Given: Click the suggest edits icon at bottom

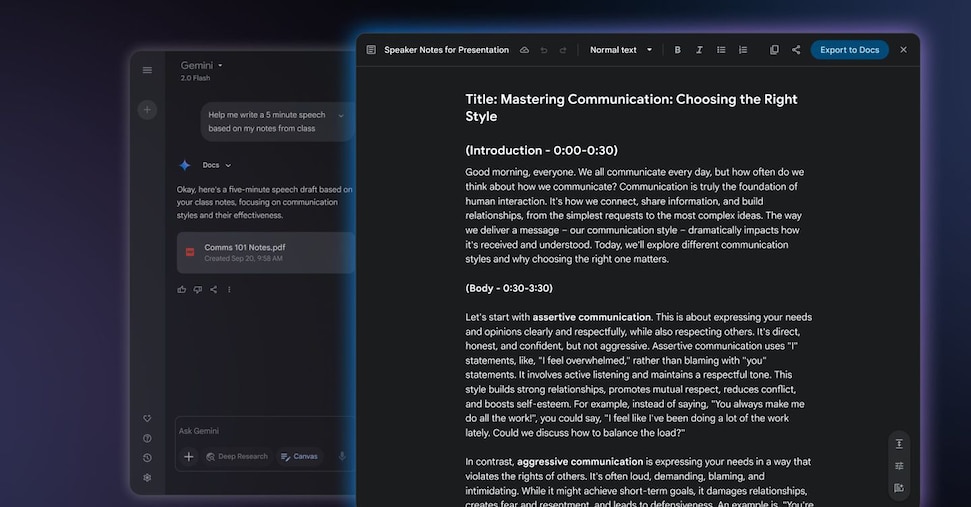Looking at the screenshot, I should 899,488.
